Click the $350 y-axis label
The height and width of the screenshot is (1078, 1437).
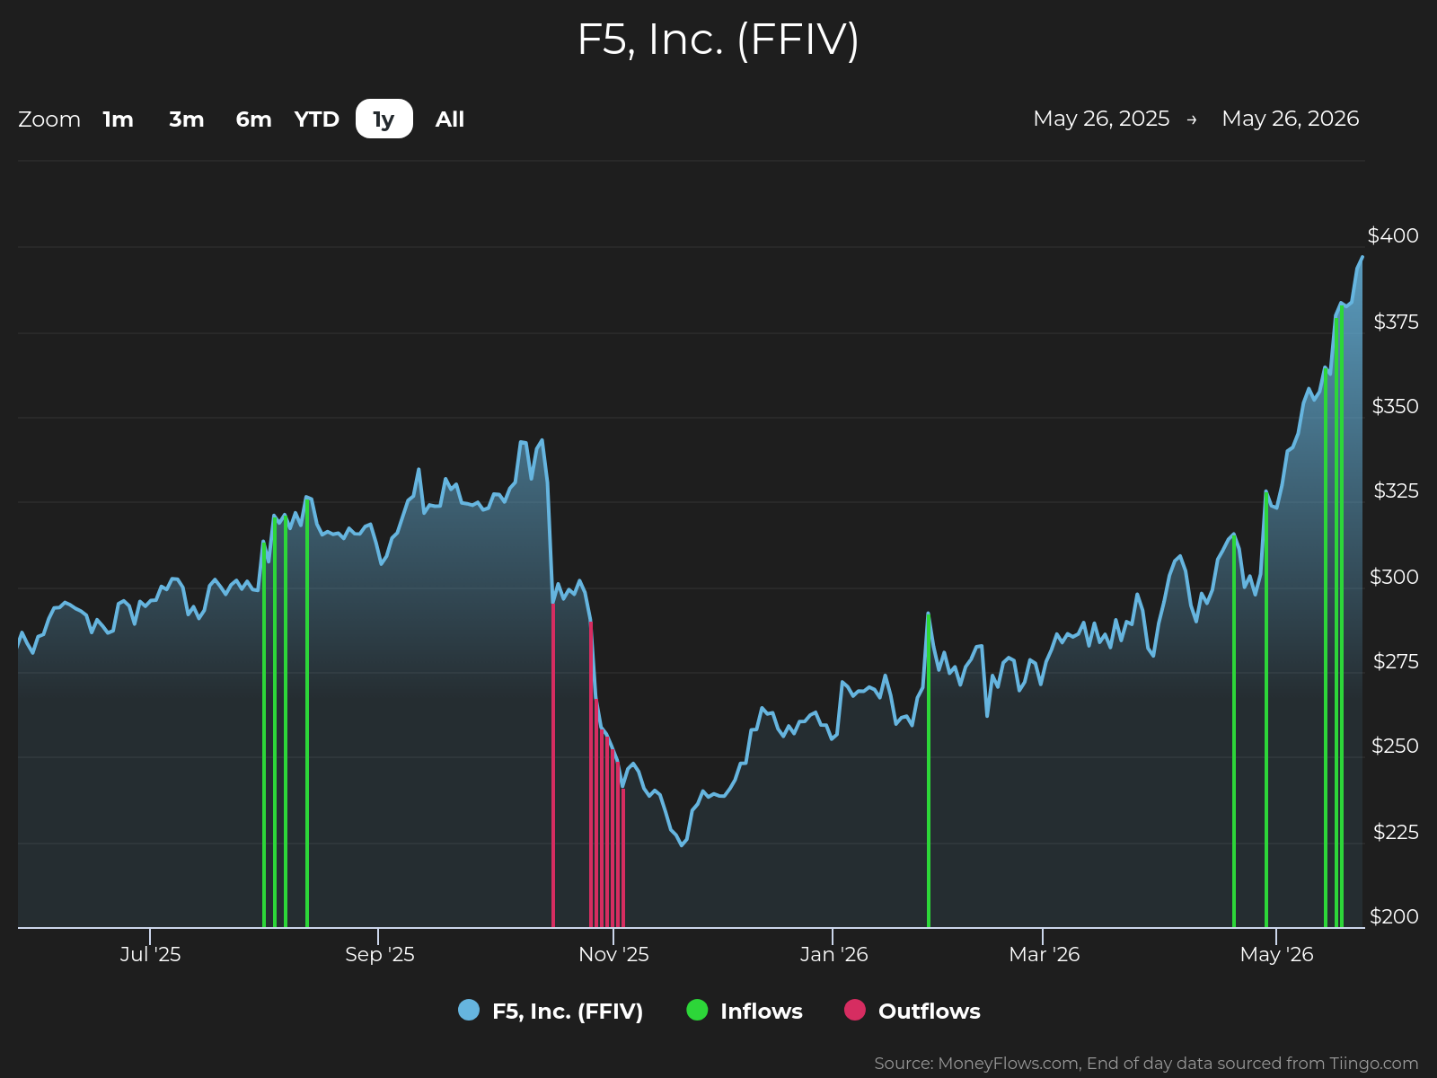1395,407
